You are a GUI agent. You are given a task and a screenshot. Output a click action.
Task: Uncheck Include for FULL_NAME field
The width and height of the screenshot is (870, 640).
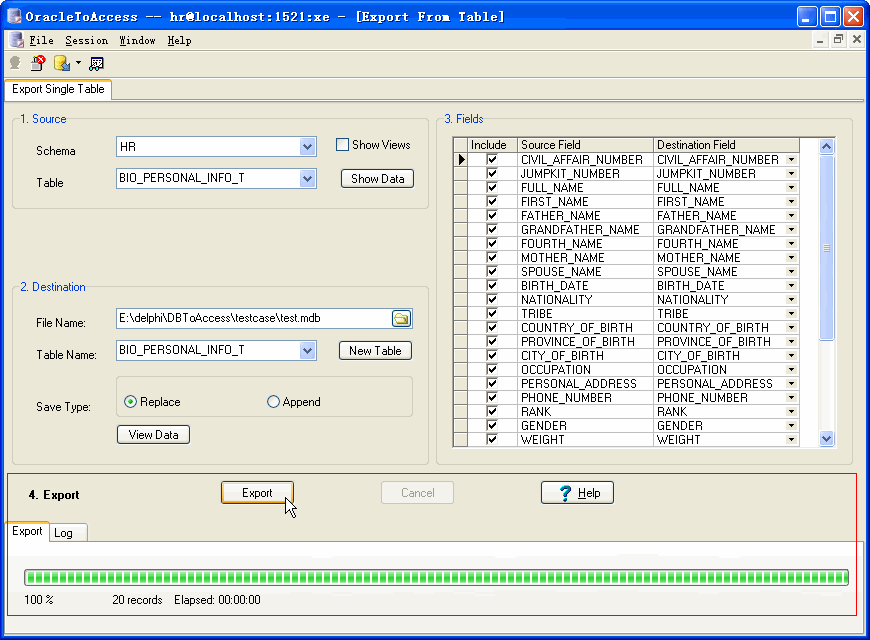coord(492,188)
